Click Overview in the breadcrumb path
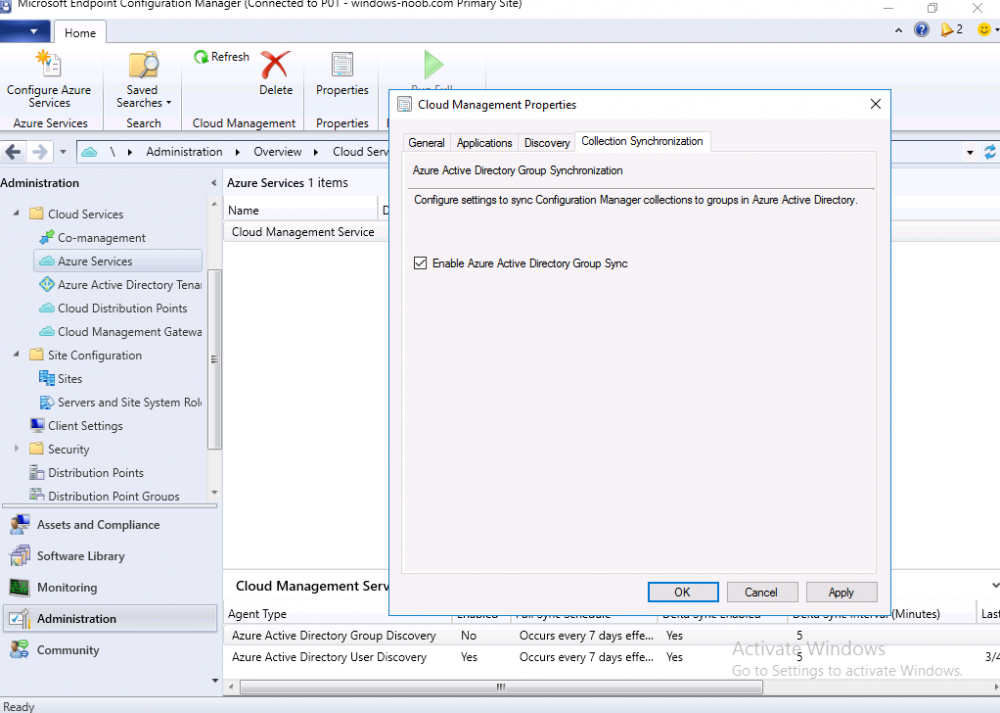 click(x=277, y=152)
